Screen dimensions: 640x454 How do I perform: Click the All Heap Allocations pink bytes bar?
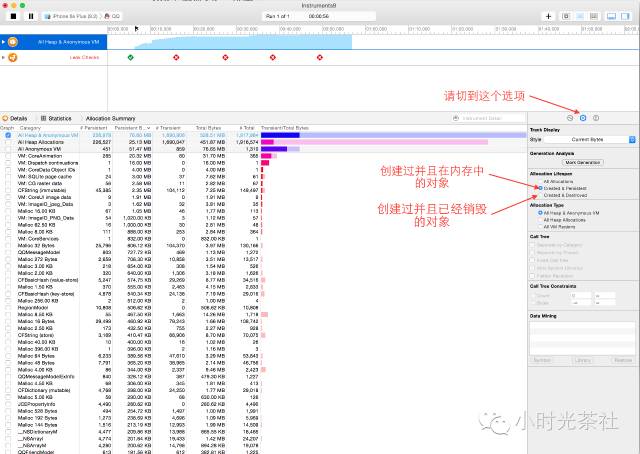pos(374,142)
